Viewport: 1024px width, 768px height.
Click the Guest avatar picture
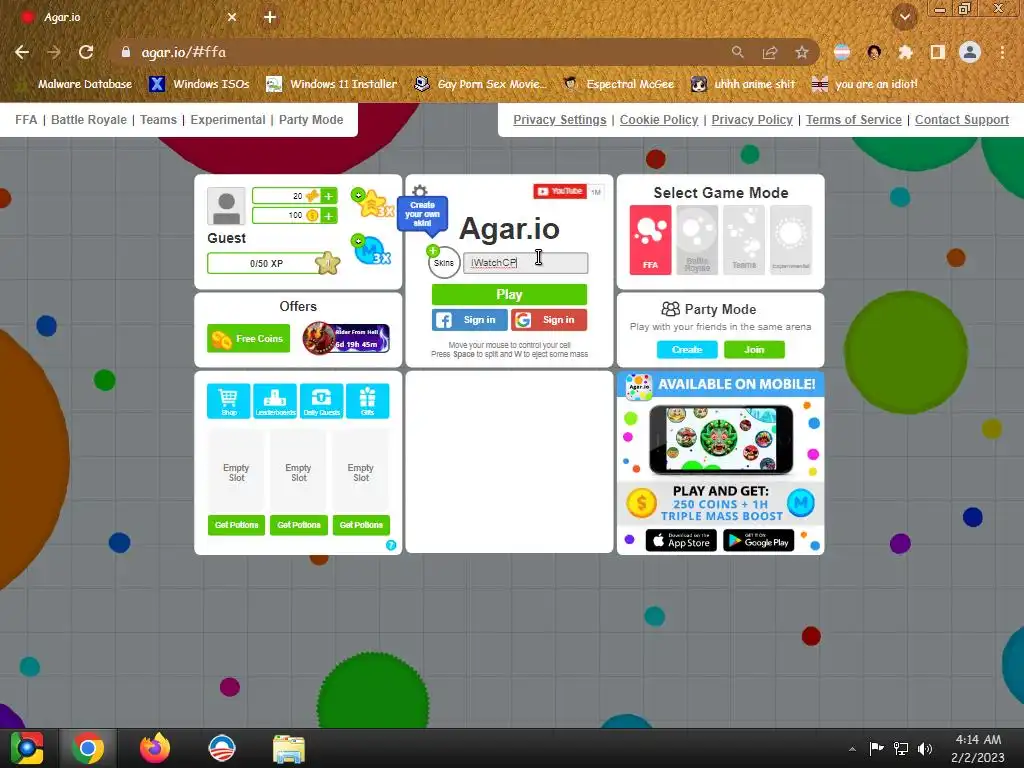coord(226,206)
